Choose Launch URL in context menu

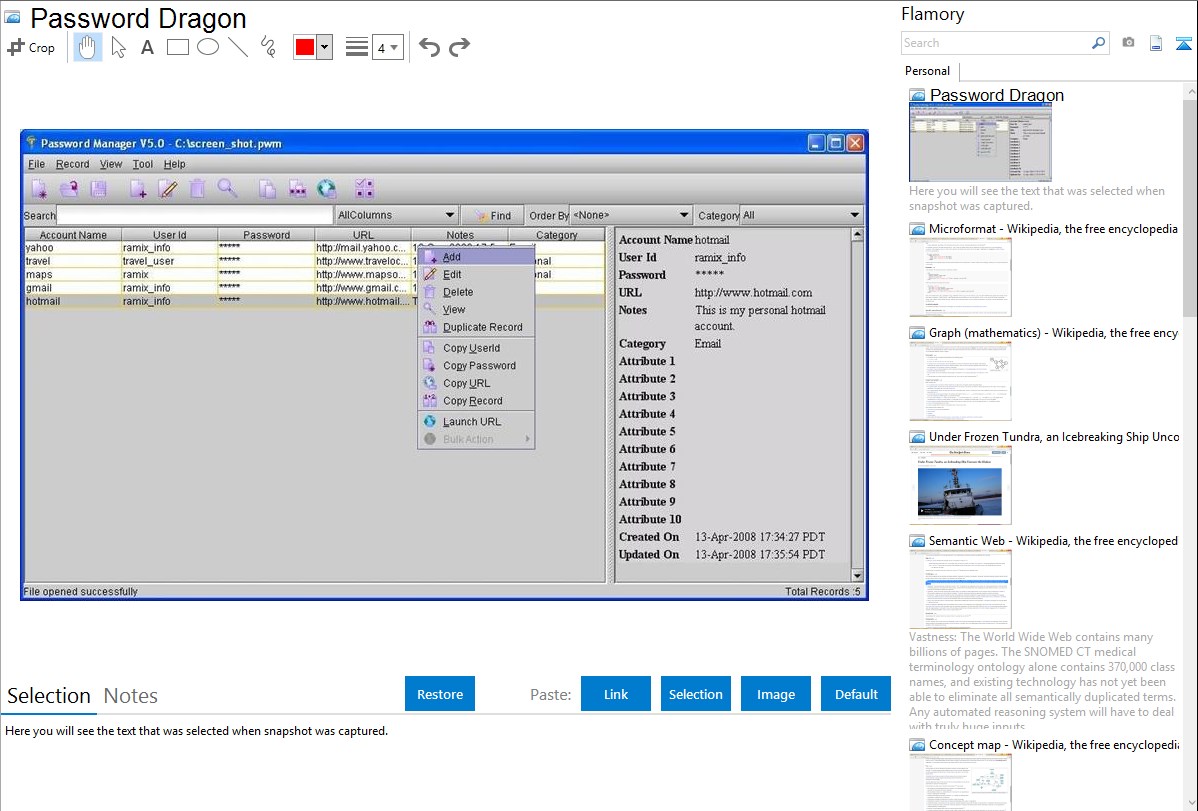click(476, 421)
